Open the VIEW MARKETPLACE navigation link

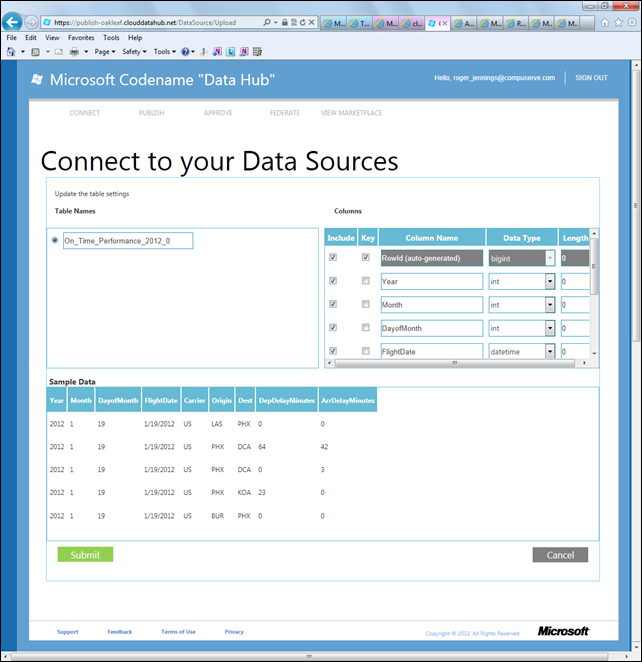[x=351, y=113]
